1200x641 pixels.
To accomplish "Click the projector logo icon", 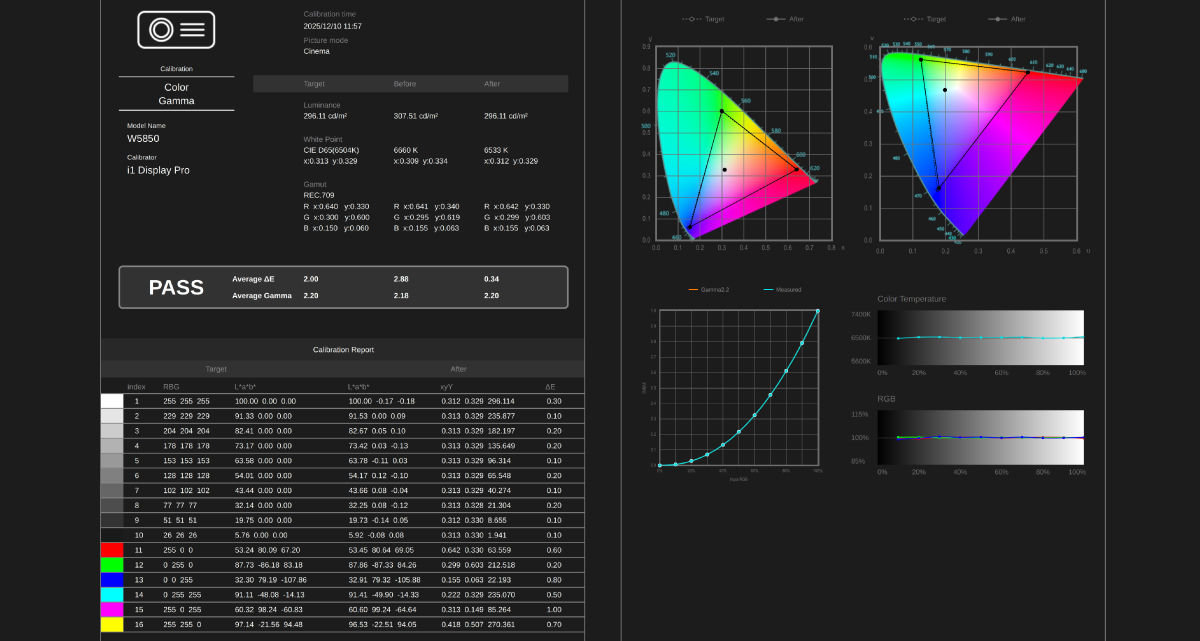I will (x=175, y=30).
